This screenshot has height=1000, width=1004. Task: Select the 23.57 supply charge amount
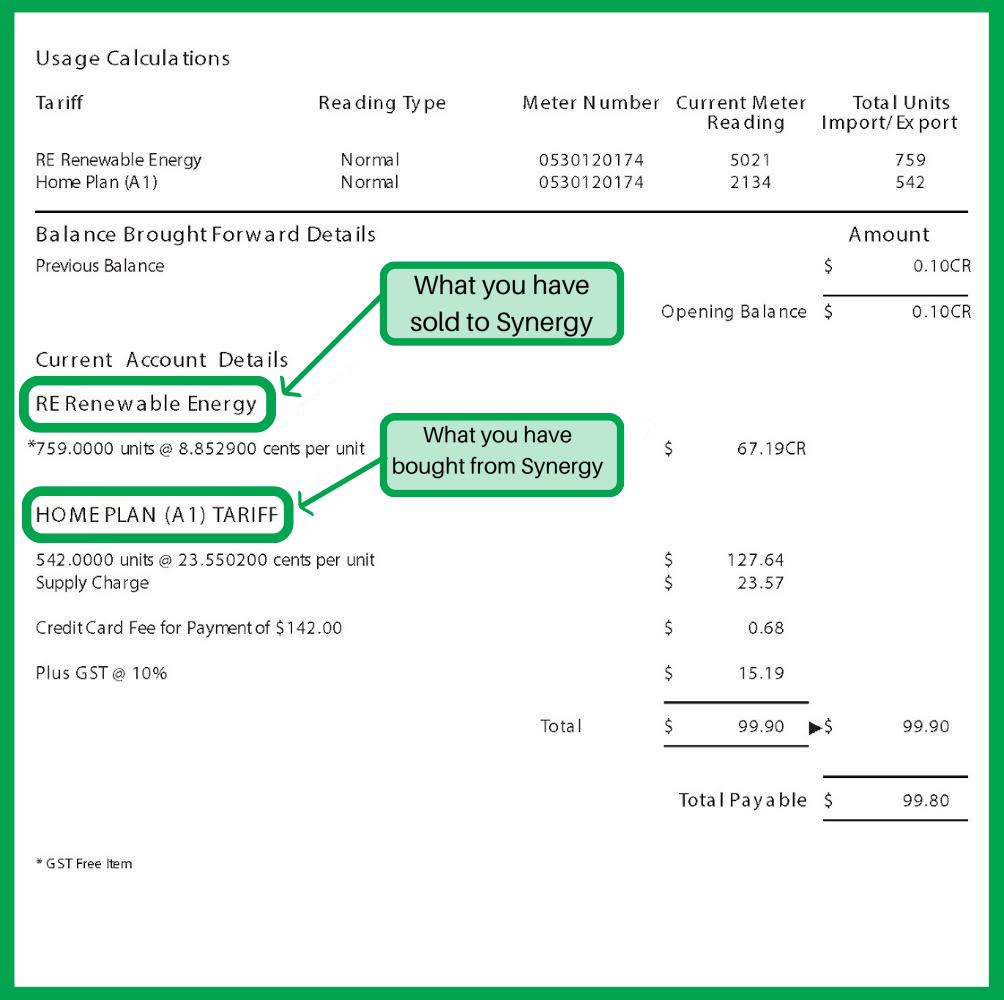(x=760, y=583)
